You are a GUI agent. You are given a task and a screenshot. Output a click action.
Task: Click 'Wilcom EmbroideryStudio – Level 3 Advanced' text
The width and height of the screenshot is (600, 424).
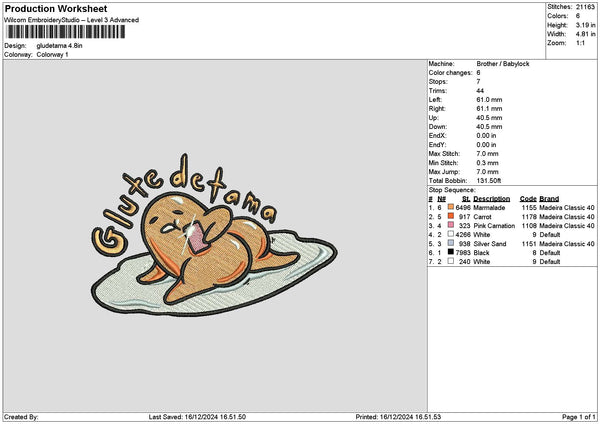click(x=72, y=20)
